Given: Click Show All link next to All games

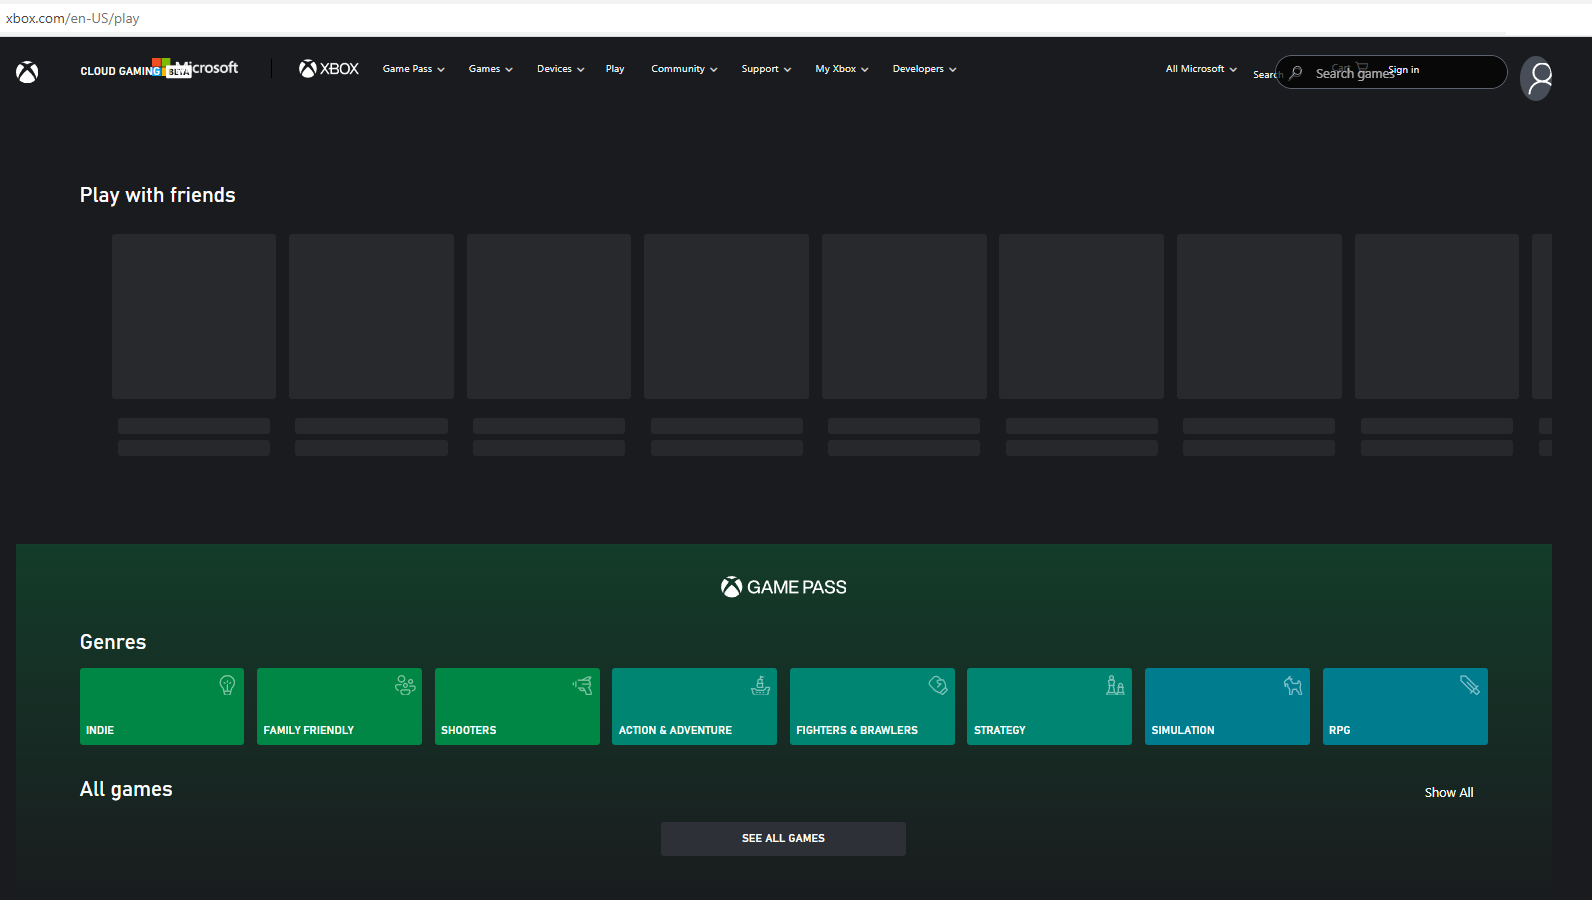Looking at the screenshot, I should (1449, 792).
